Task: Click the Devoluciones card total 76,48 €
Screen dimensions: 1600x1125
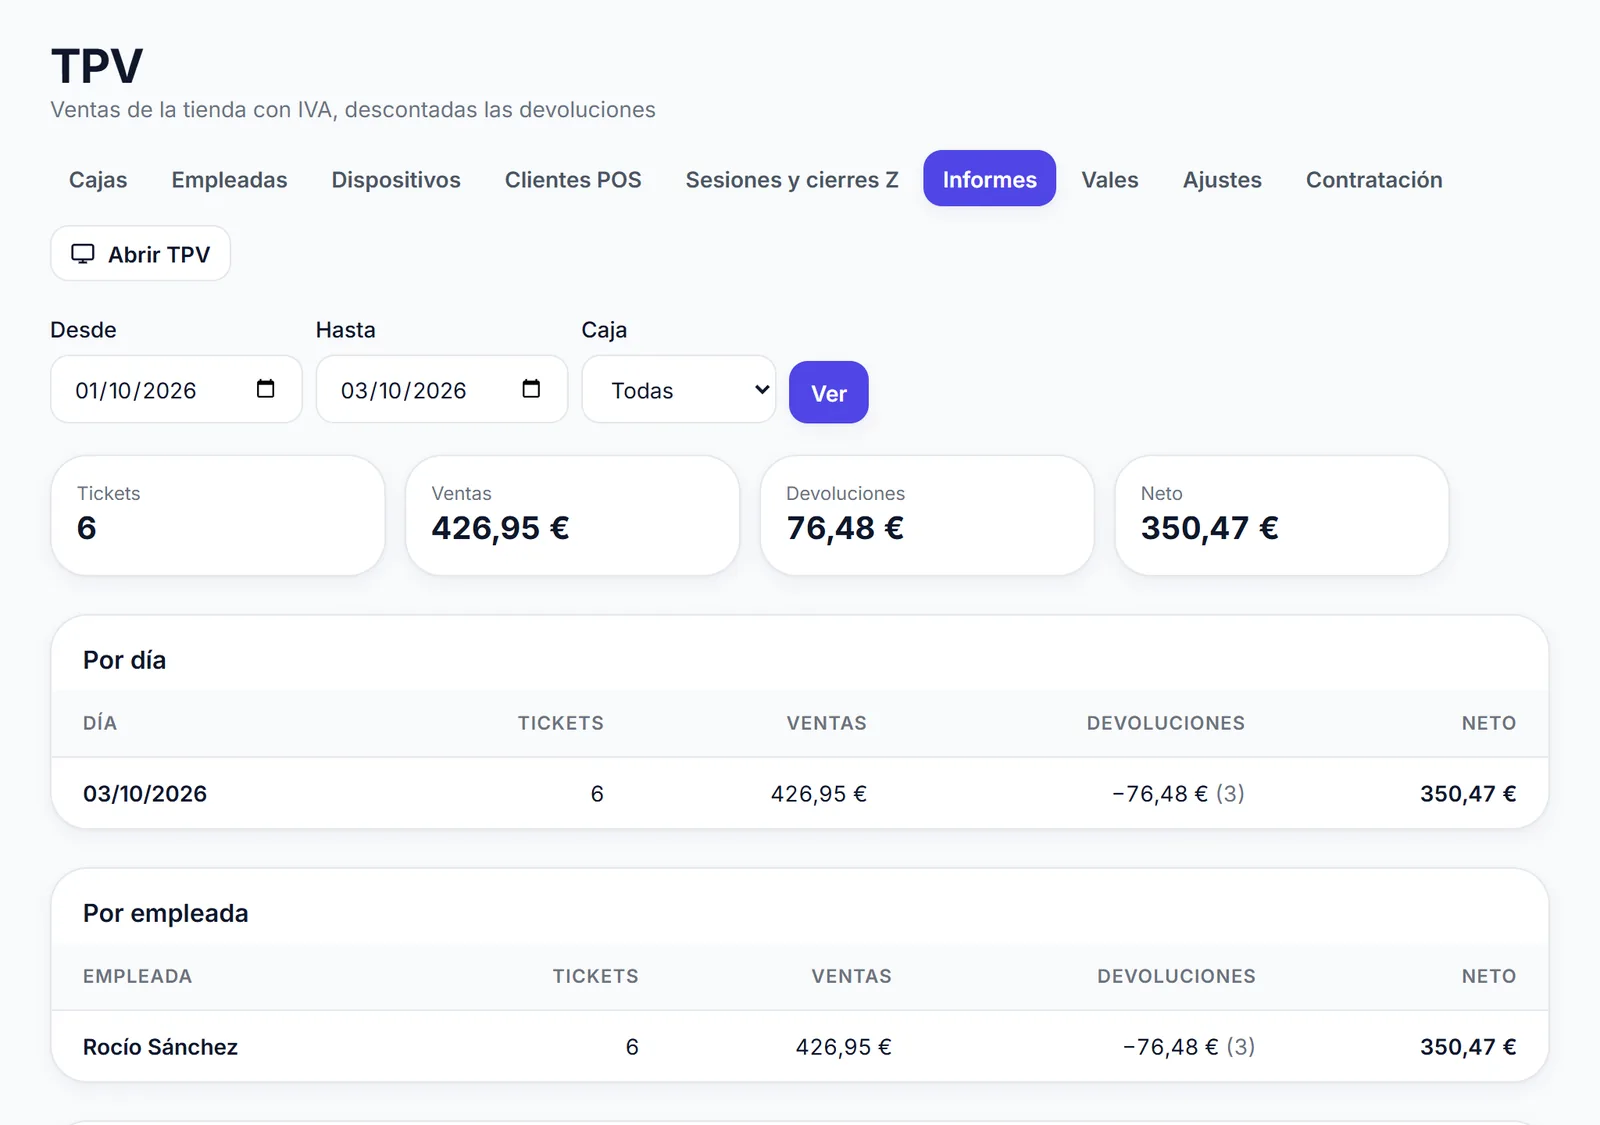Action: [845, 528]
